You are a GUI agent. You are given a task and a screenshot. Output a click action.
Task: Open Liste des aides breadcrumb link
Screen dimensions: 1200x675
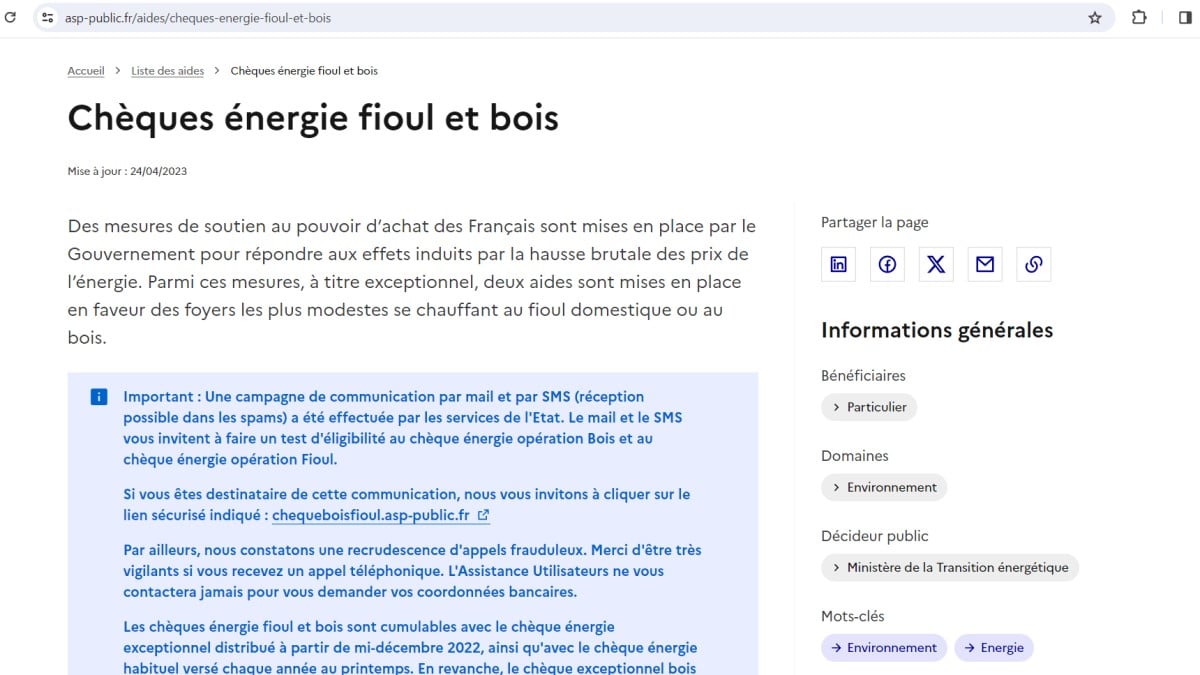coord(167,71)
